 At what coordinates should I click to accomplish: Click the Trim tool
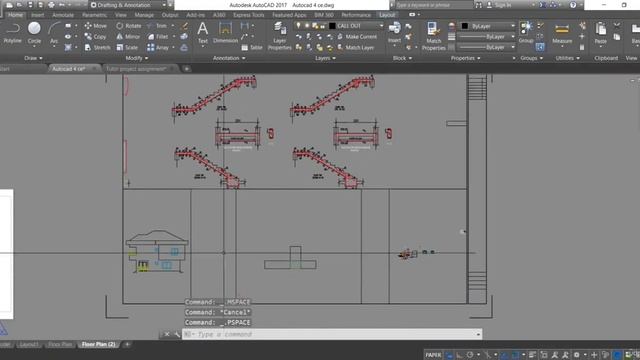click(x=157, y=26)
